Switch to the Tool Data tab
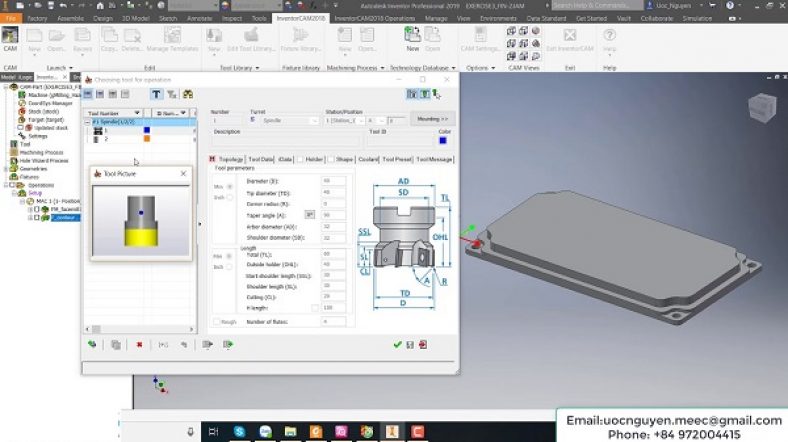Viewport: 788px width, 442px height. click(x=260, y=159)
